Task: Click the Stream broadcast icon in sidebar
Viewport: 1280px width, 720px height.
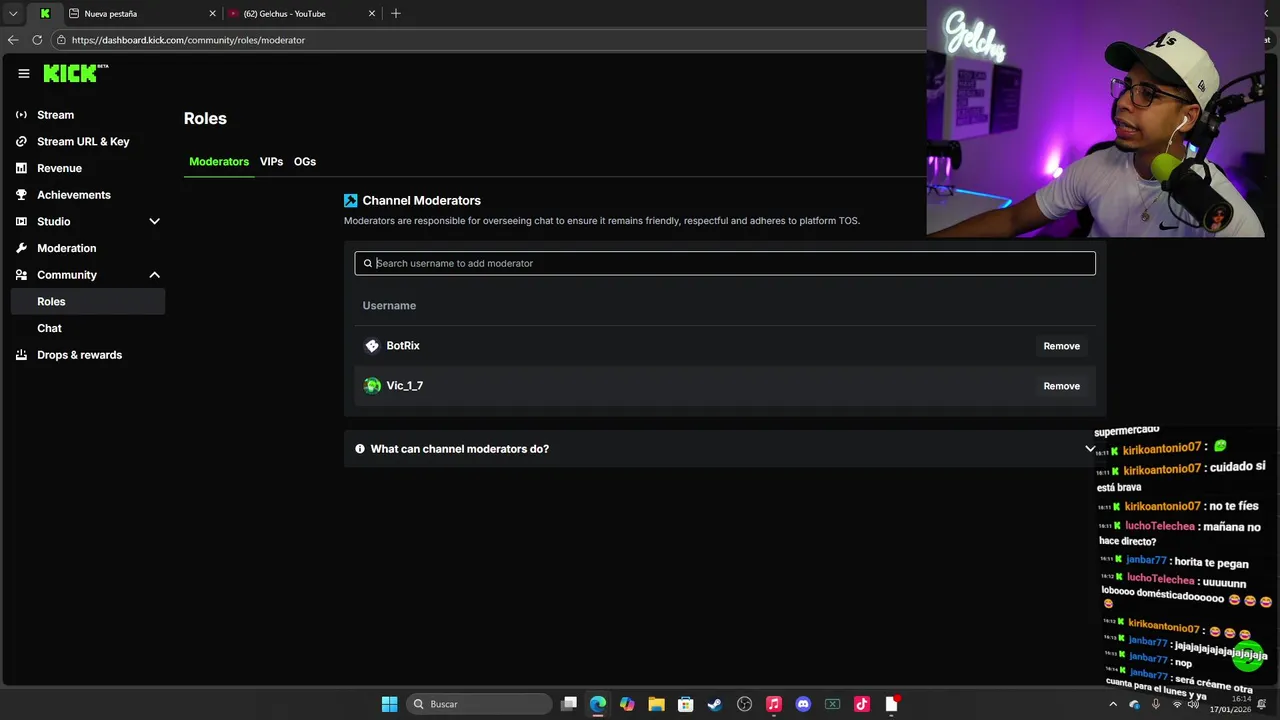Action: (21, 115)
